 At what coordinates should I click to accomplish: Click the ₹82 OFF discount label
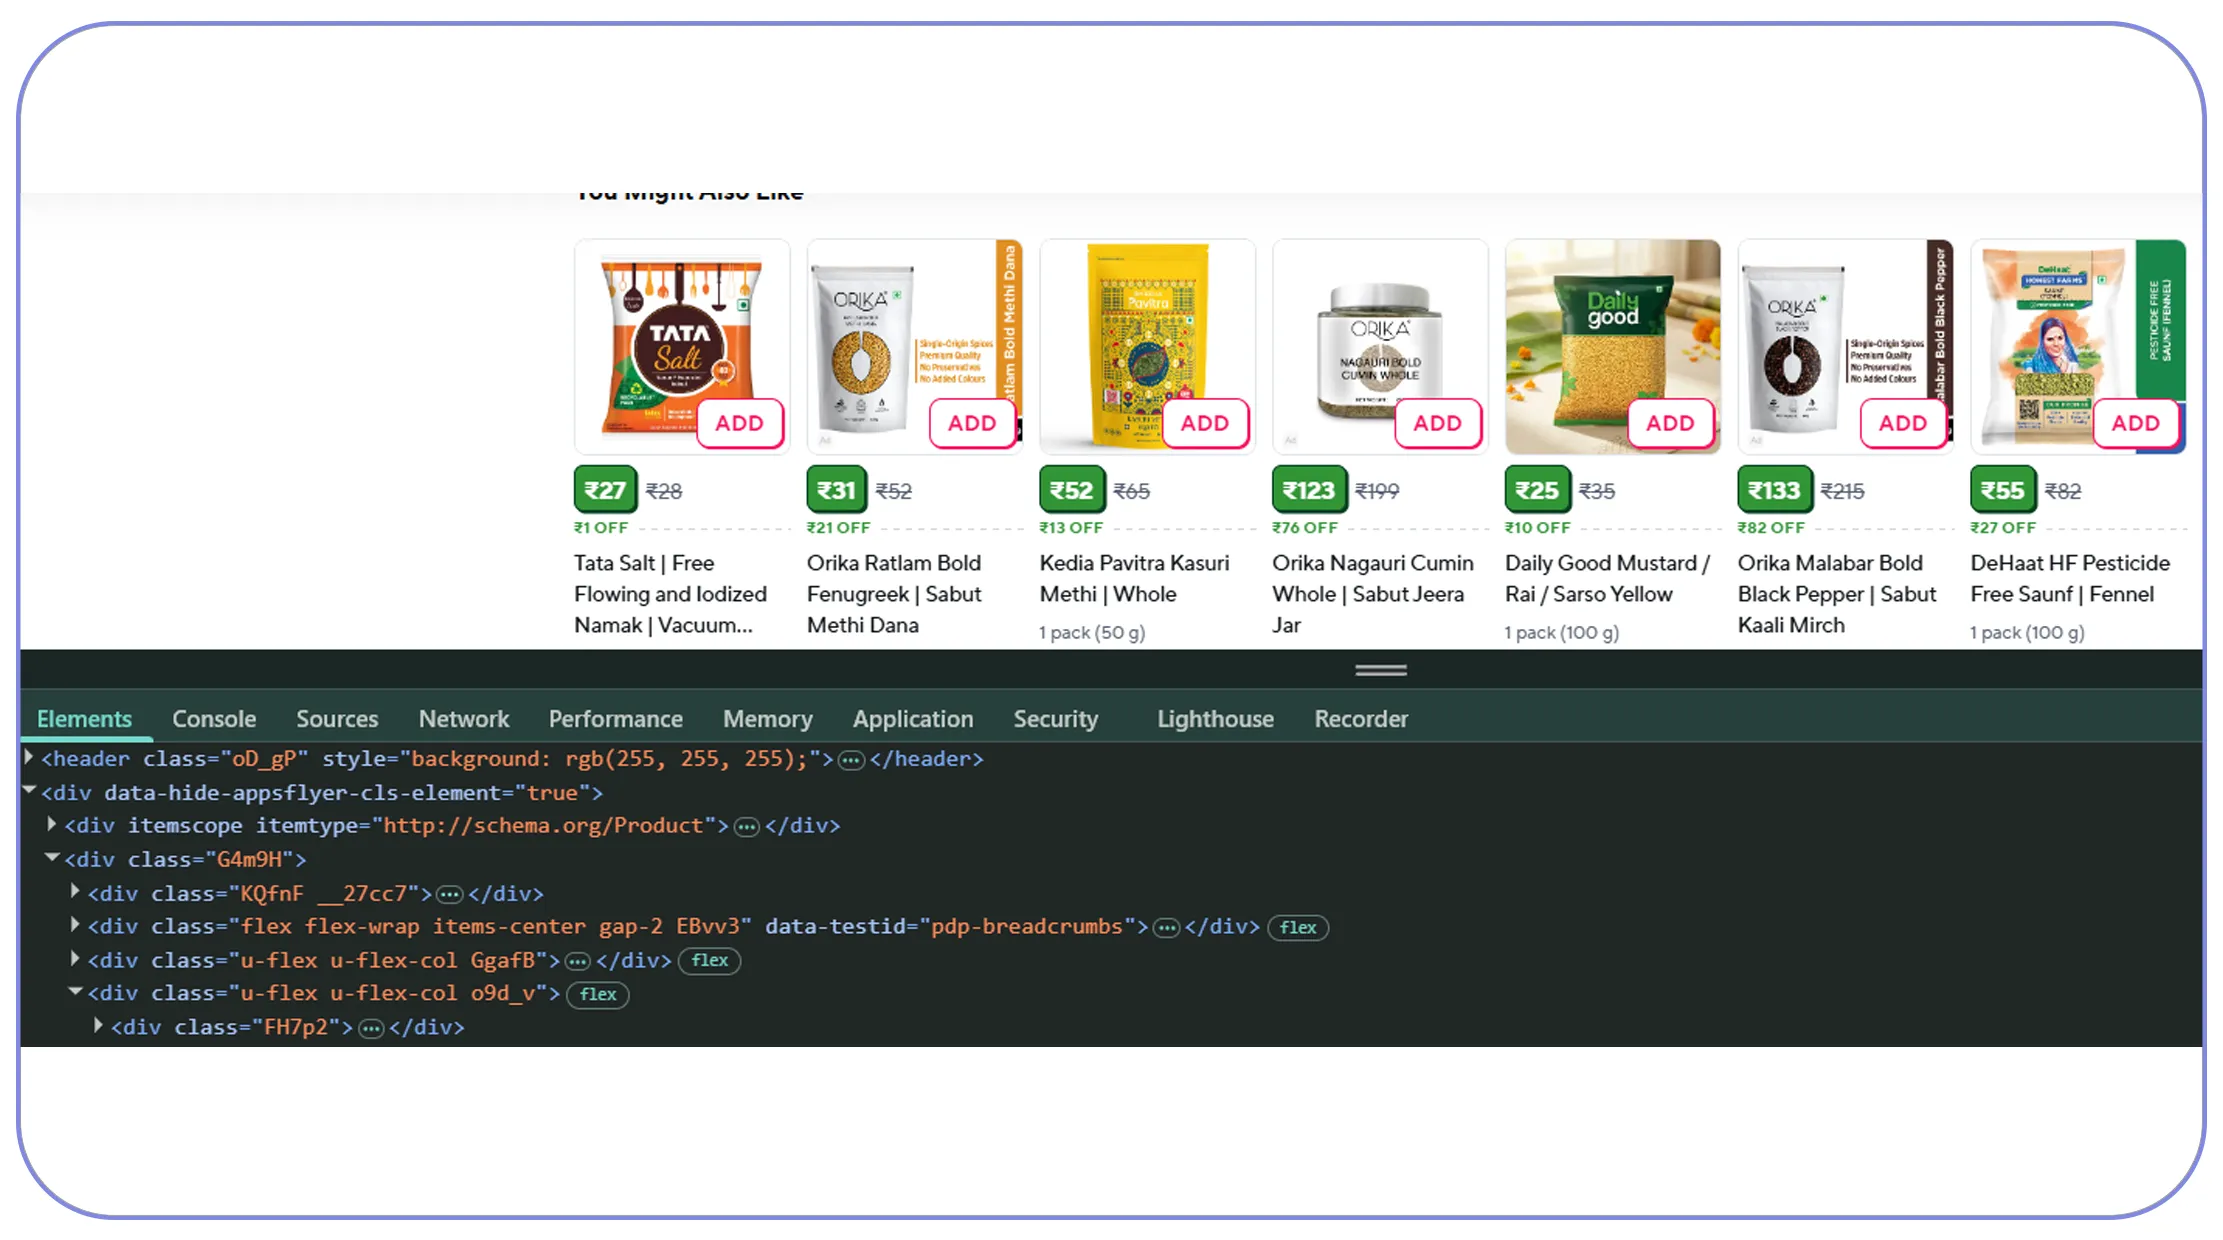[1771, 527]
